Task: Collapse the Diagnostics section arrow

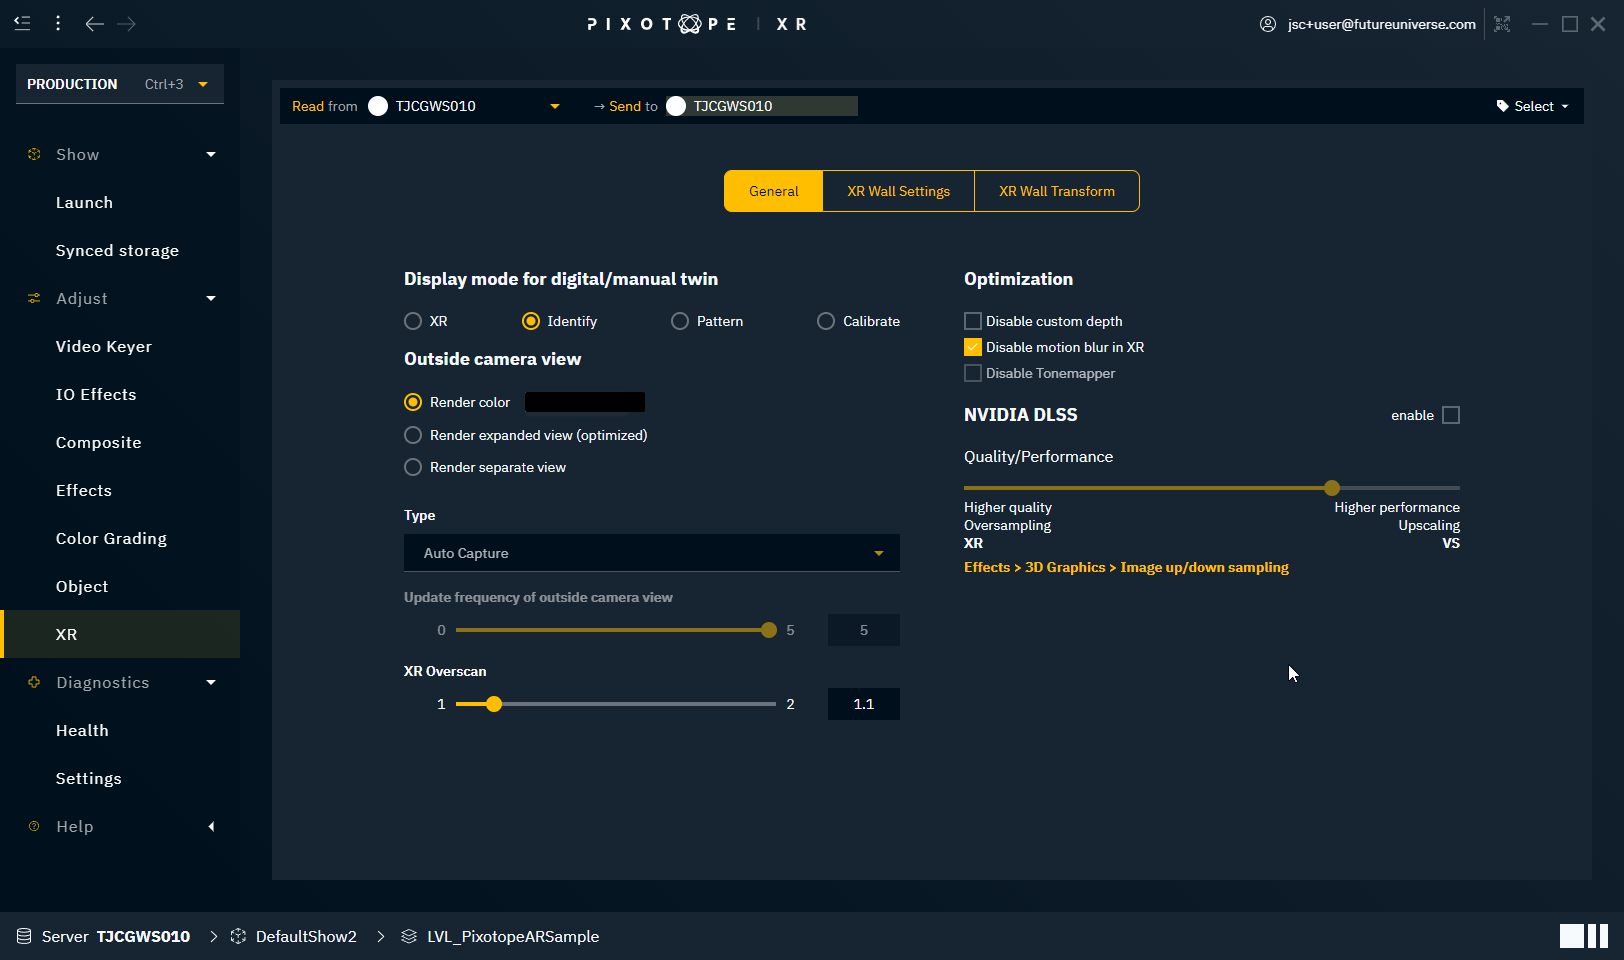Action: point(211,682)
